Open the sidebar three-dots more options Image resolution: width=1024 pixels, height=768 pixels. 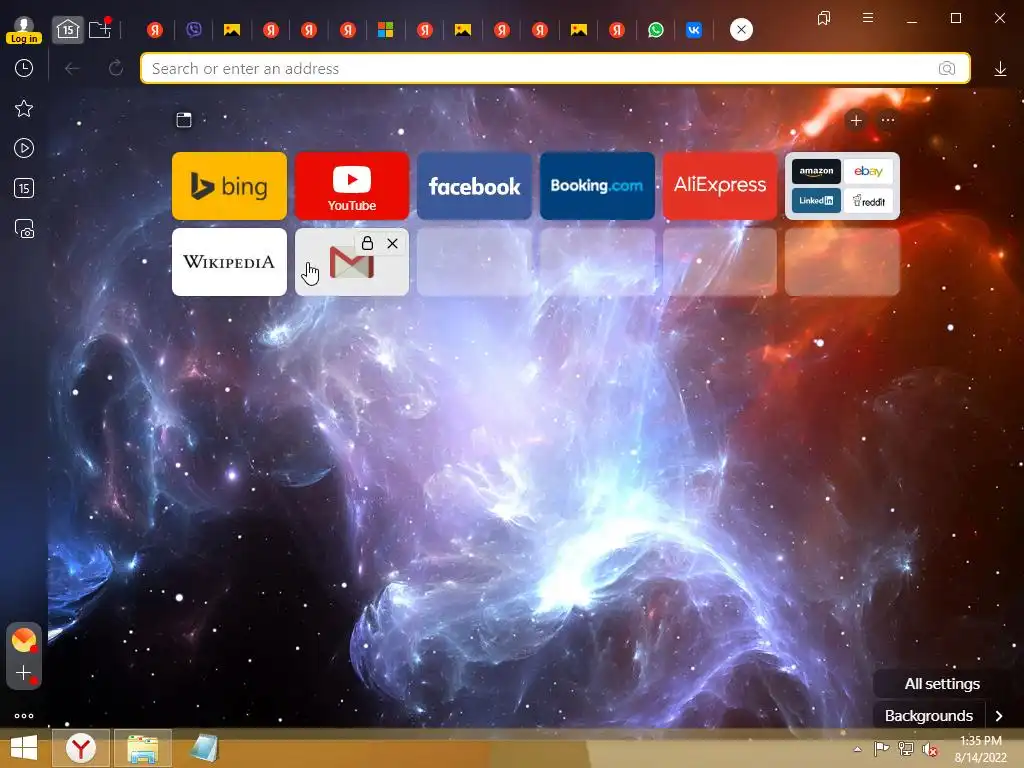pyautogui.click(x=24, y=716)
